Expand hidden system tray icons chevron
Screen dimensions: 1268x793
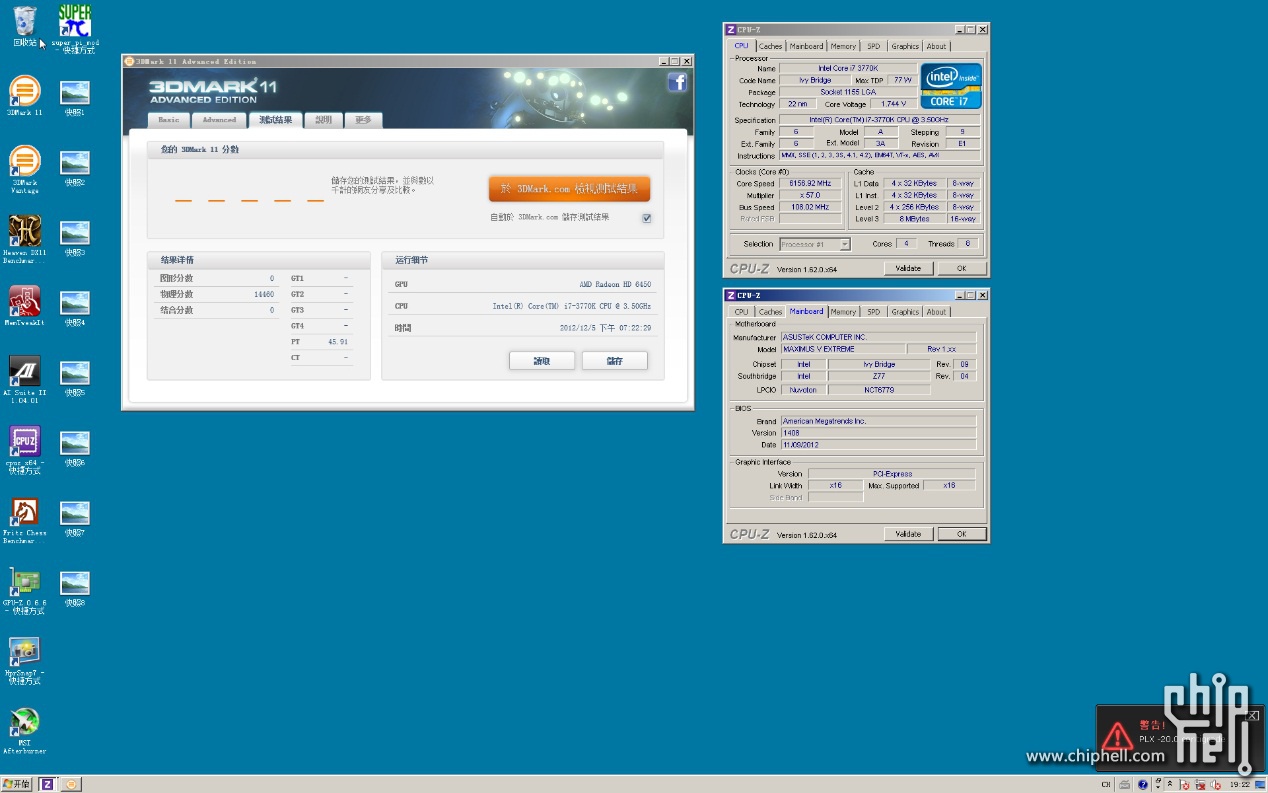click(1170, 784)
